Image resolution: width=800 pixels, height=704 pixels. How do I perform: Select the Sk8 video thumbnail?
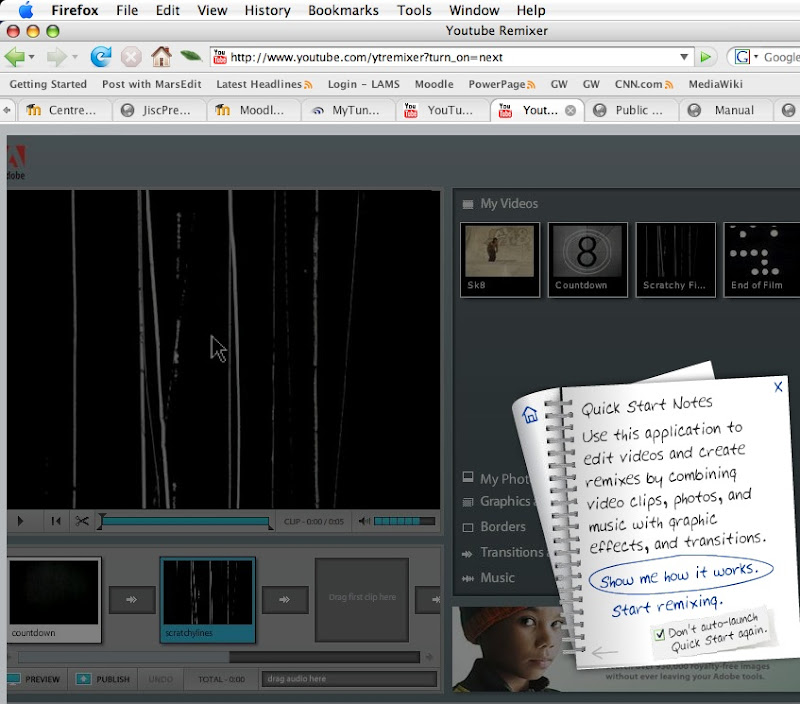pyautogui.click(x=500, y=260)
